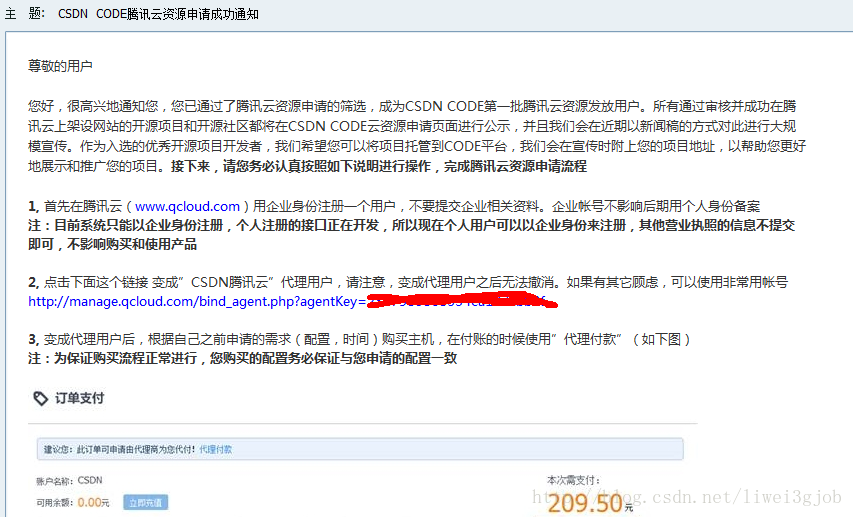Click the 账户名称: CSDN account label

pos(69,481)
